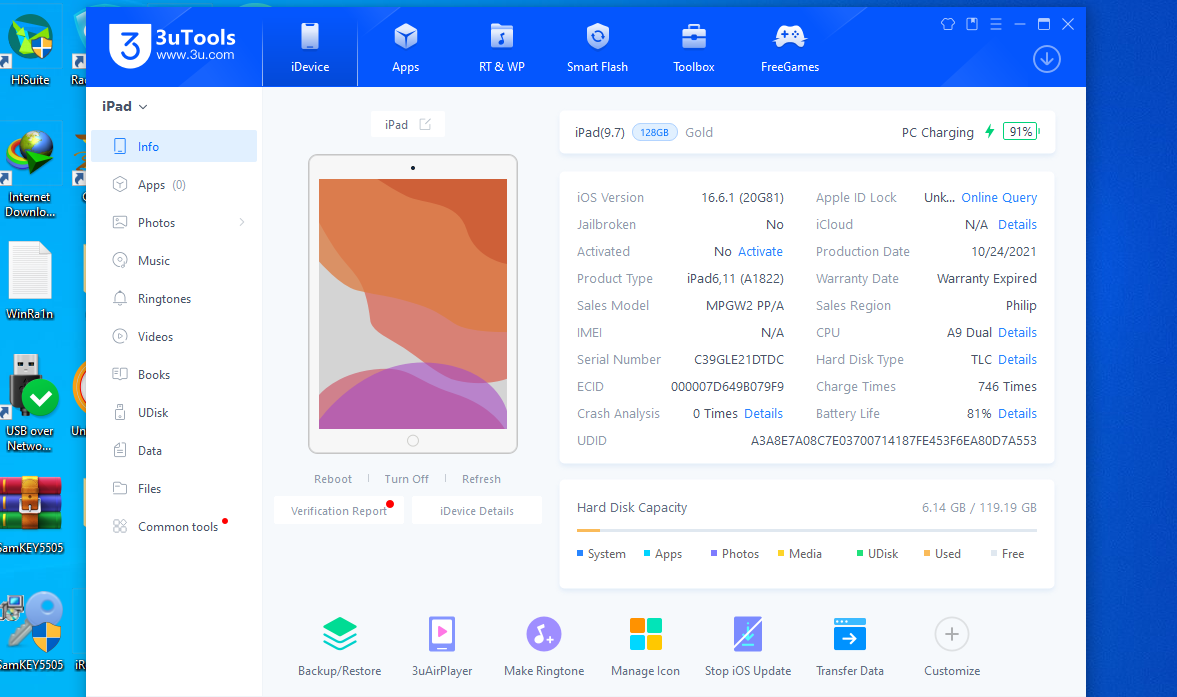Click the 3uTools logo
Viewport: 1177px width, 697px height.
tap(173, 45)
